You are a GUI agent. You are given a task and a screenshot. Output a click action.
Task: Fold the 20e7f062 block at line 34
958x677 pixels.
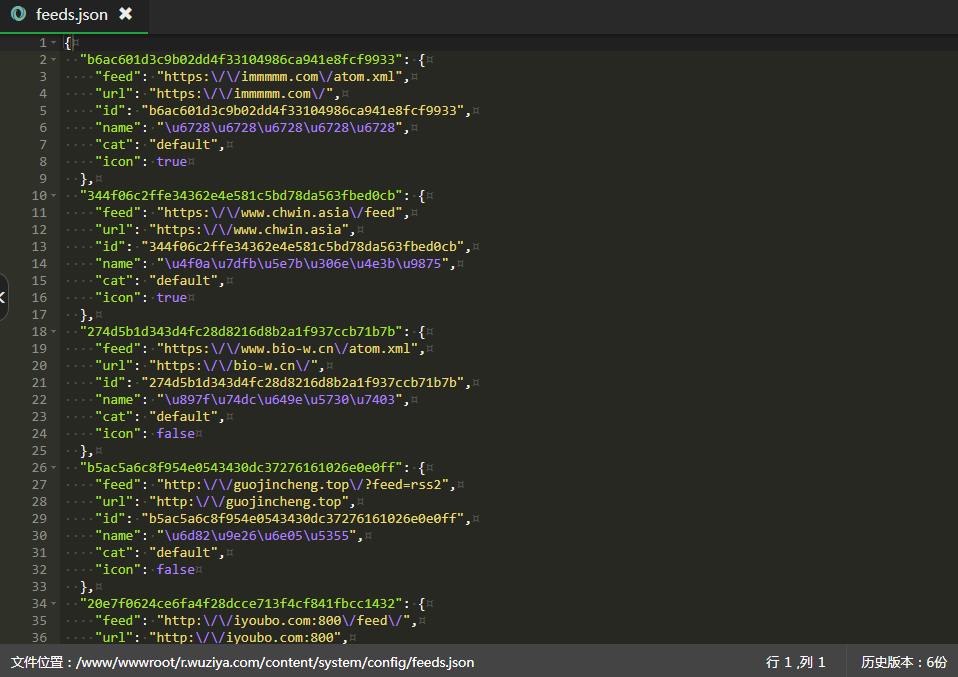(x=53, y=604)
